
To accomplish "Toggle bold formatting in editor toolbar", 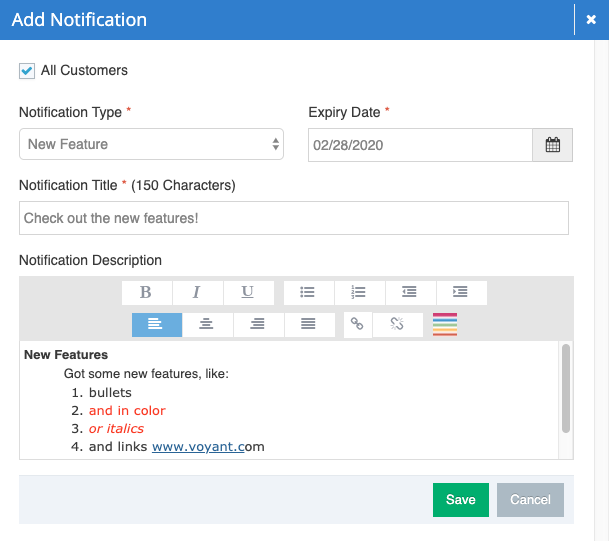I will (146, 292).
